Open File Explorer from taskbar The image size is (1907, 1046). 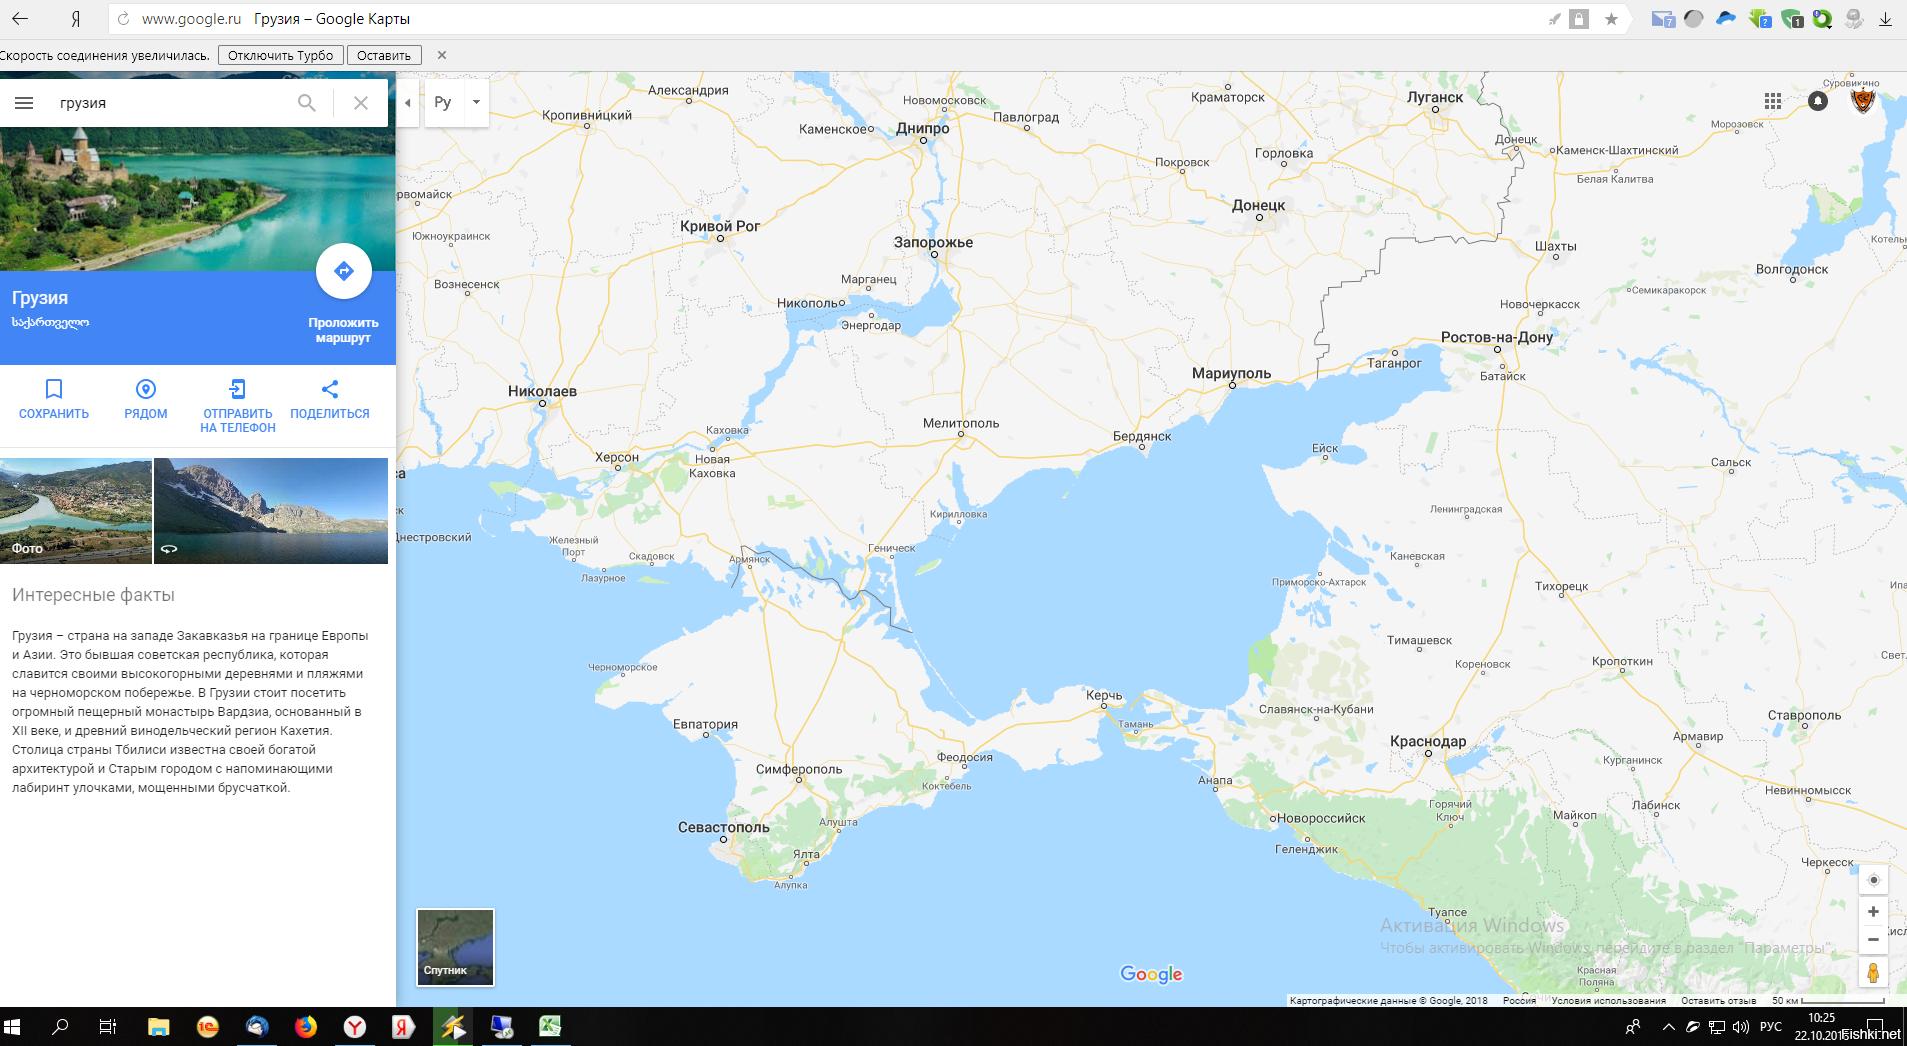[x=158, y=1027]
